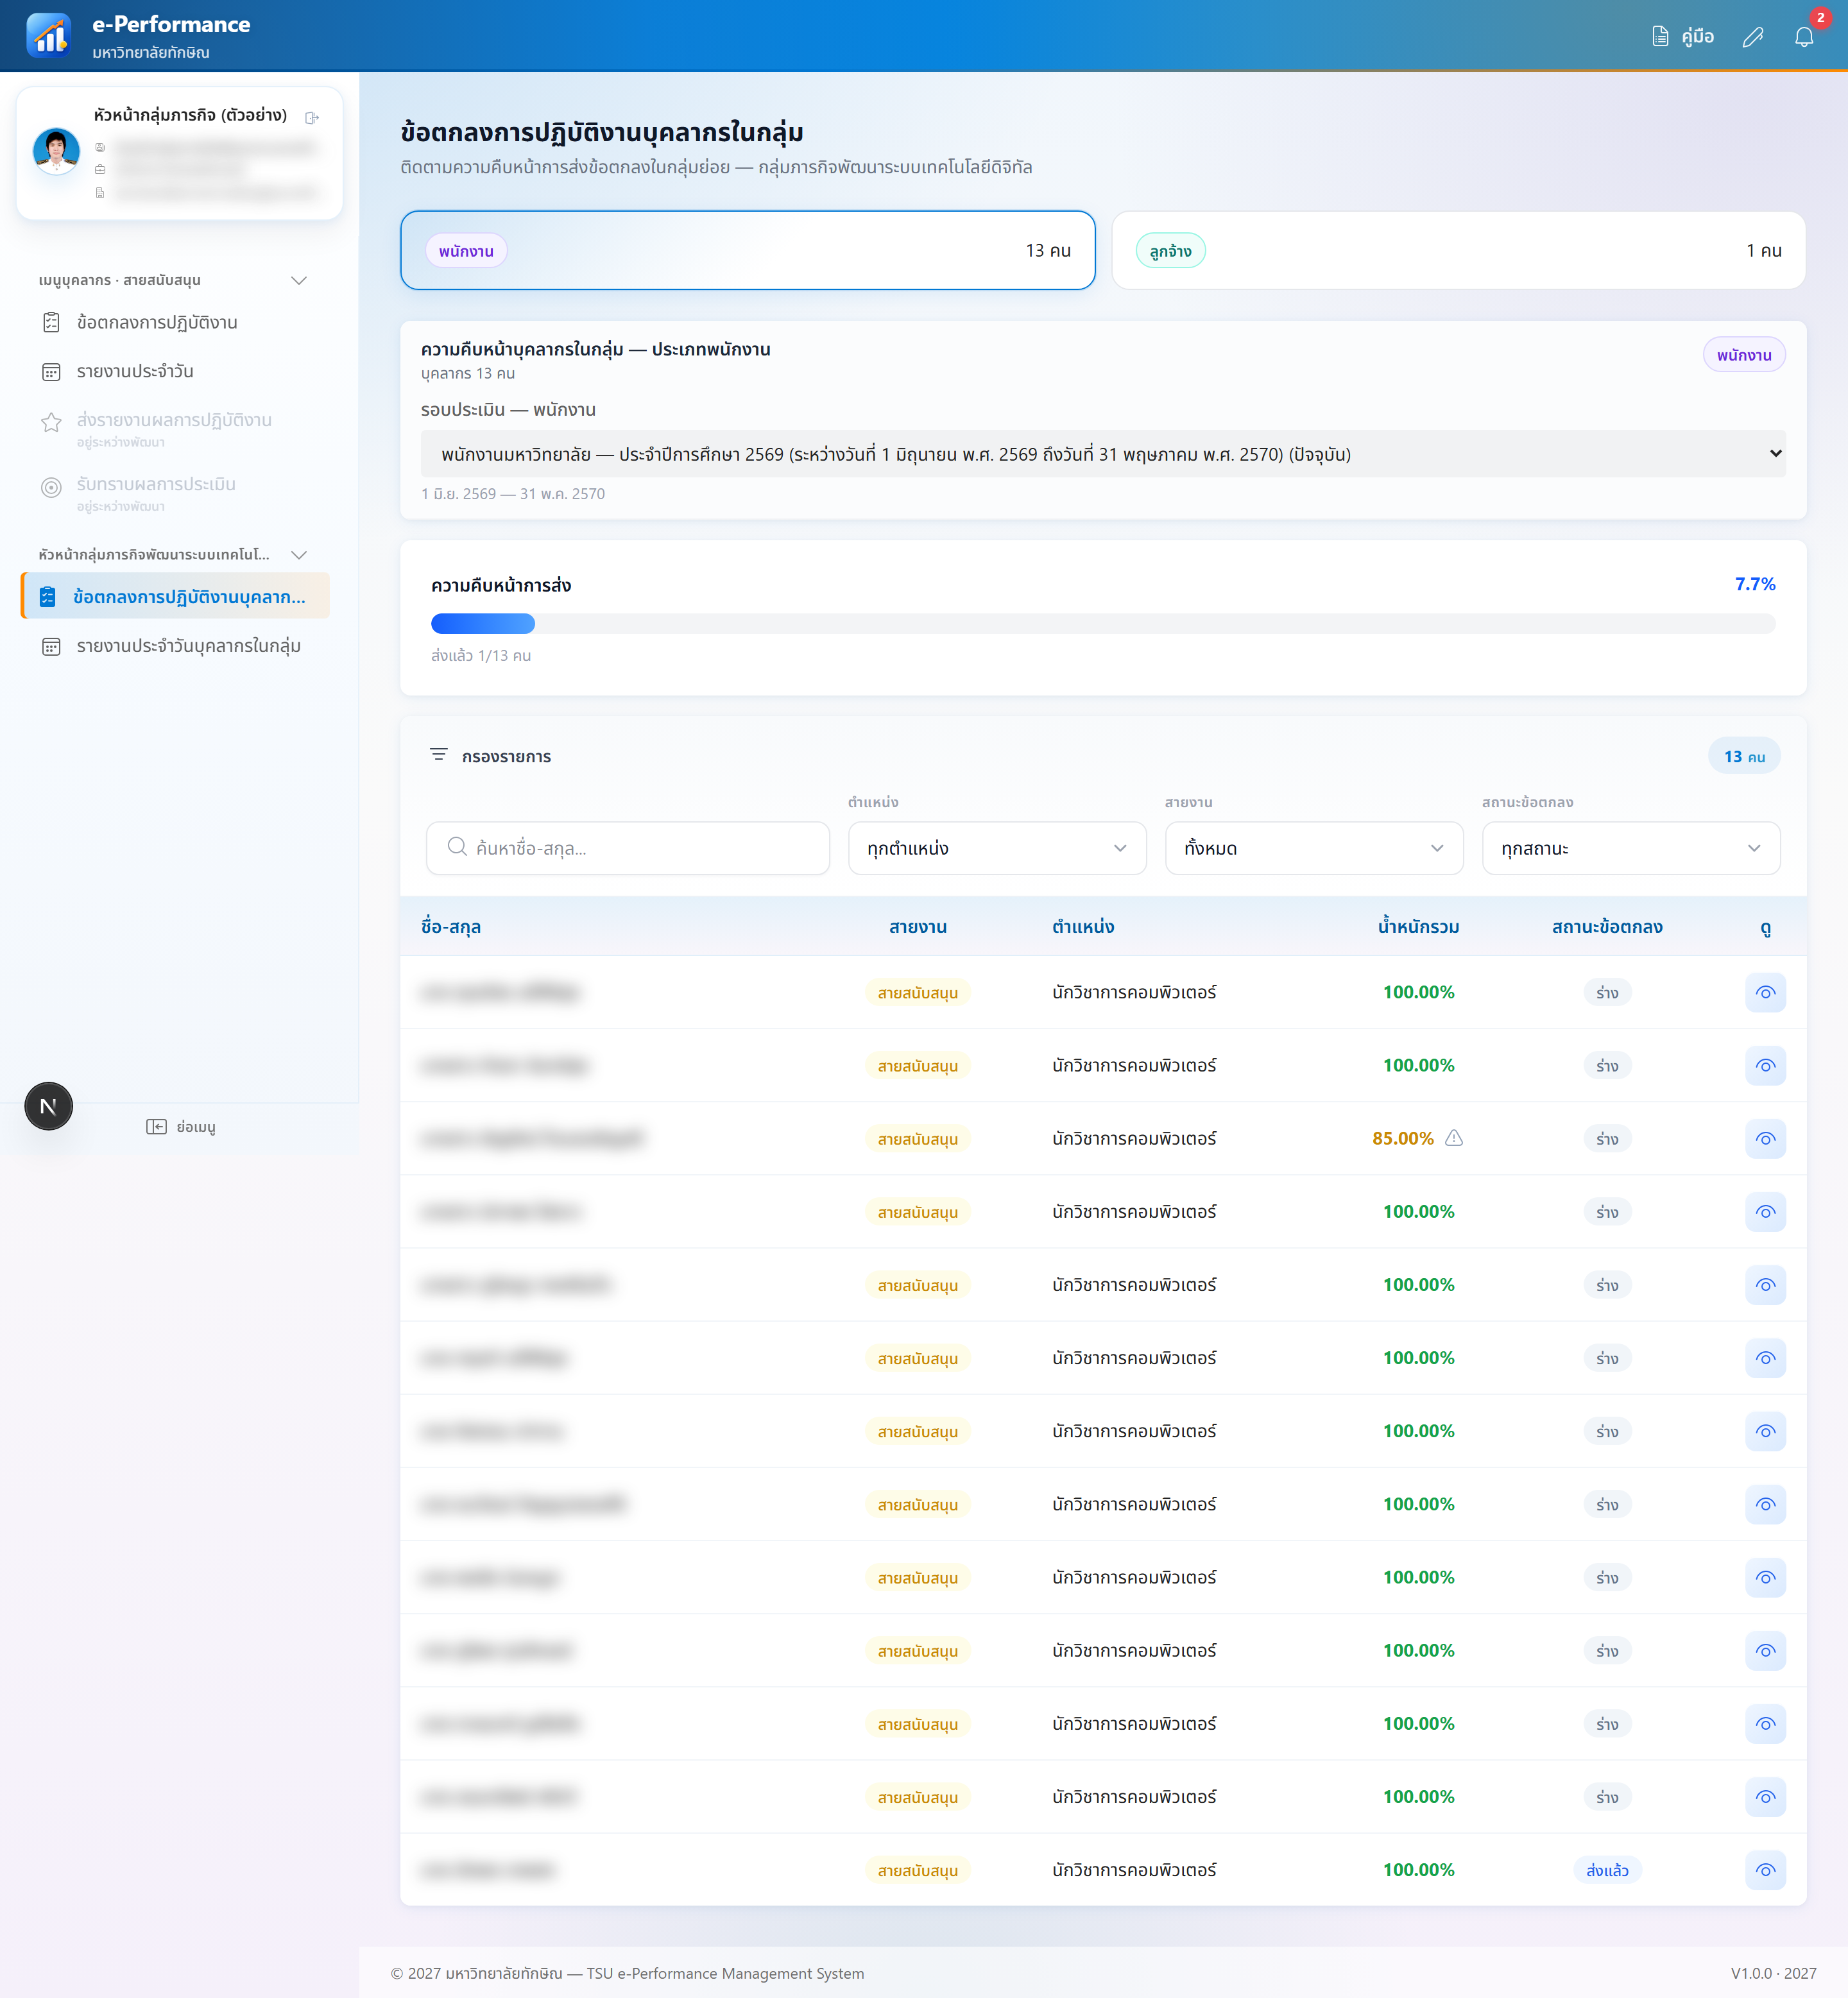Select ข้อตกลงการปฏิบัติงานบุคลากร... active menu item
1848x1998 pixels.
point(176,596)
